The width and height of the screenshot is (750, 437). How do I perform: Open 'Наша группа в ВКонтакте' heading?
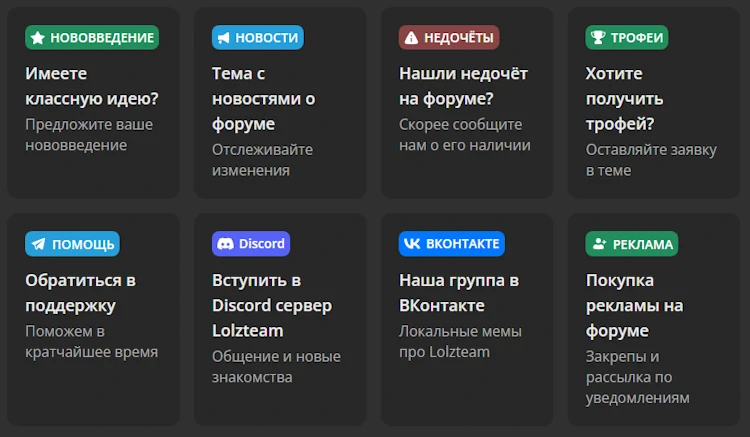tap(459, 293)
